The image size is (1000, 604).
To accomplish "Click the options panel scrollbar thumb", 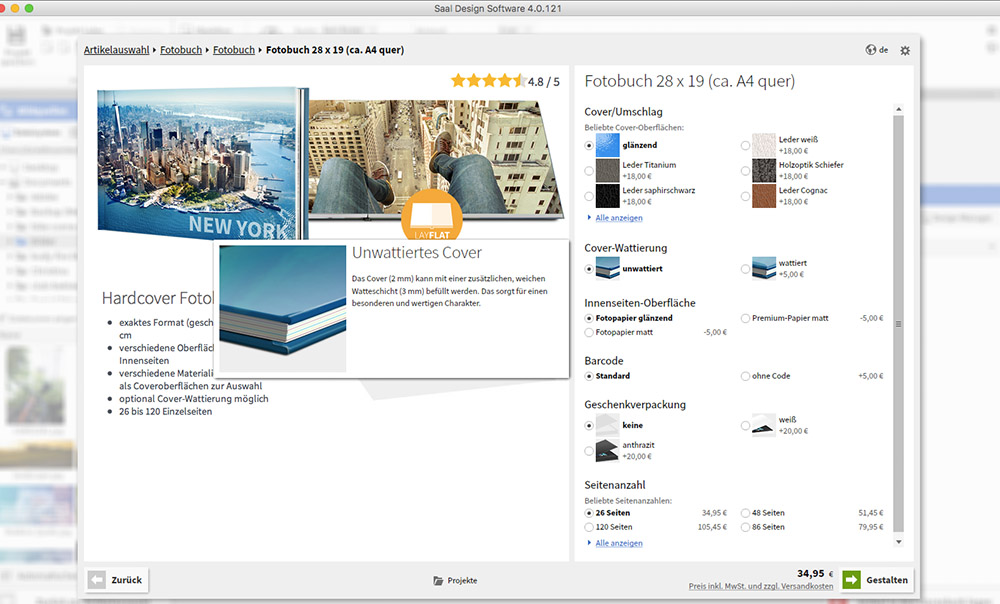I will (x=899, y=323).
